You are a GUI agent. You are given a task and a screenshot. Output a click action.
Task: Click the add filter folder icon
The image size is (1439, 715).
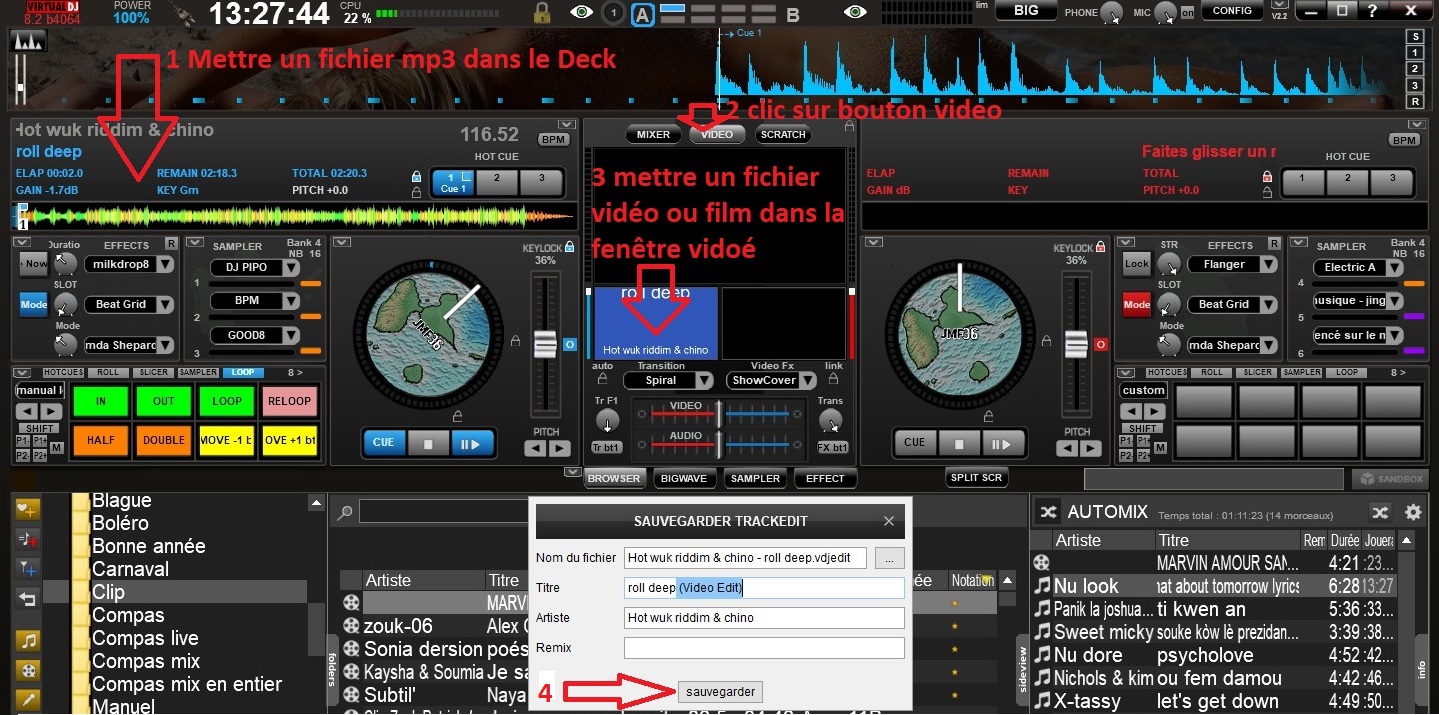[x=27, y=569]
